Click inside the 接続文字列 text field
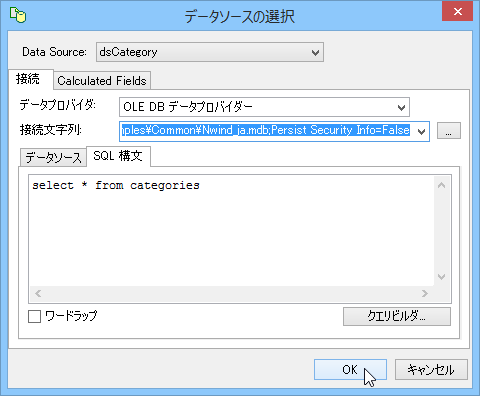 pos(267,131)
